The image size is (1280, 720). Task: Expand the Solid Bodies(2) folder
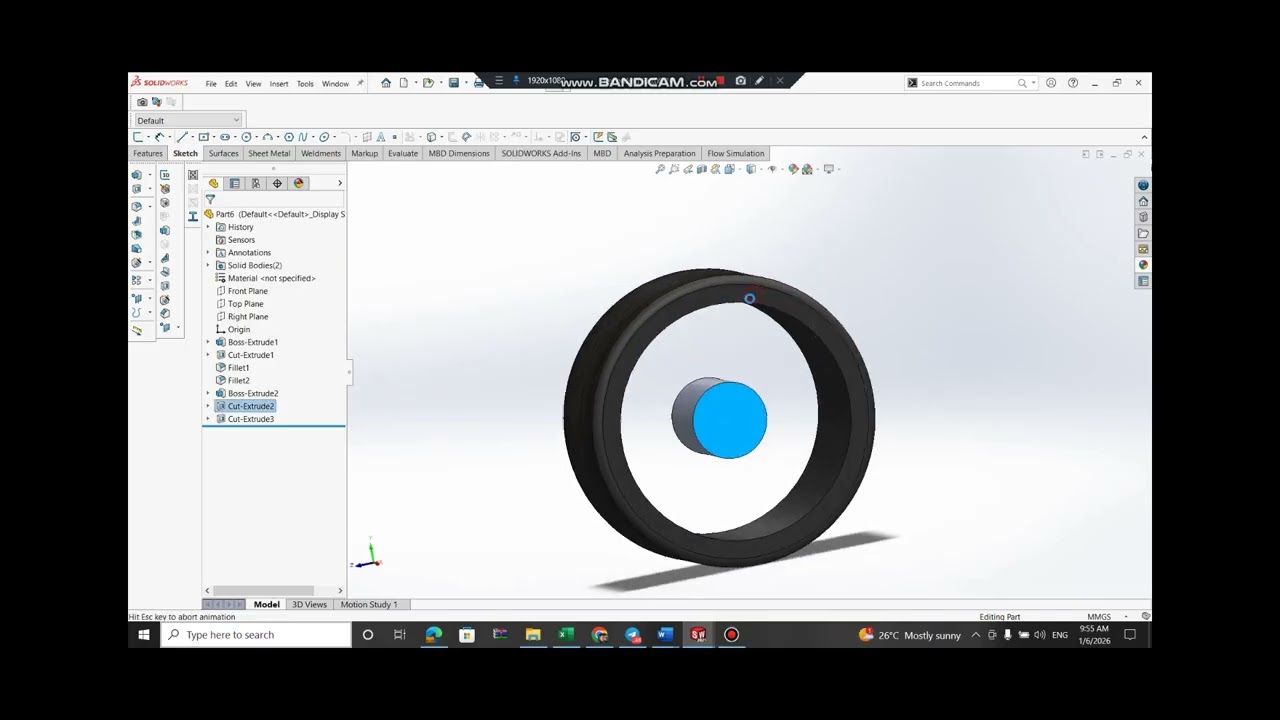(208, 265)
